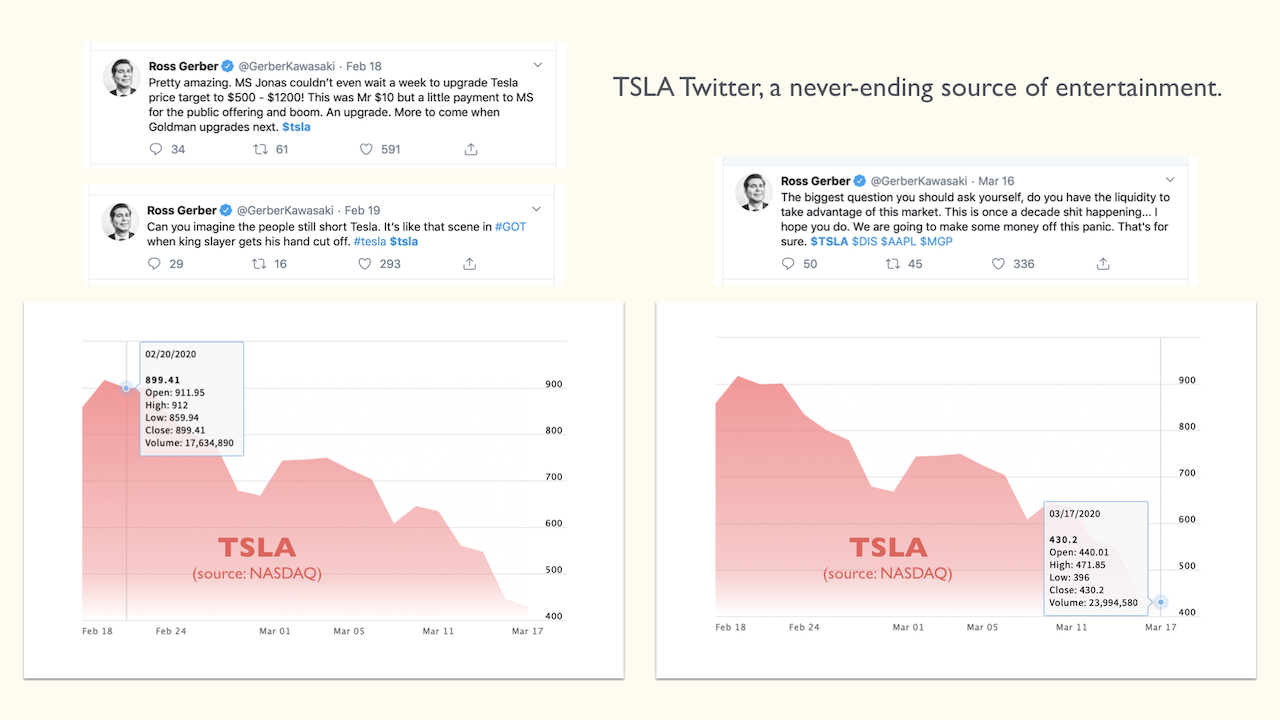Click reply icon on Feb 19 tweet
Viewport: 1280px width, 720px height.
point(154,264)
